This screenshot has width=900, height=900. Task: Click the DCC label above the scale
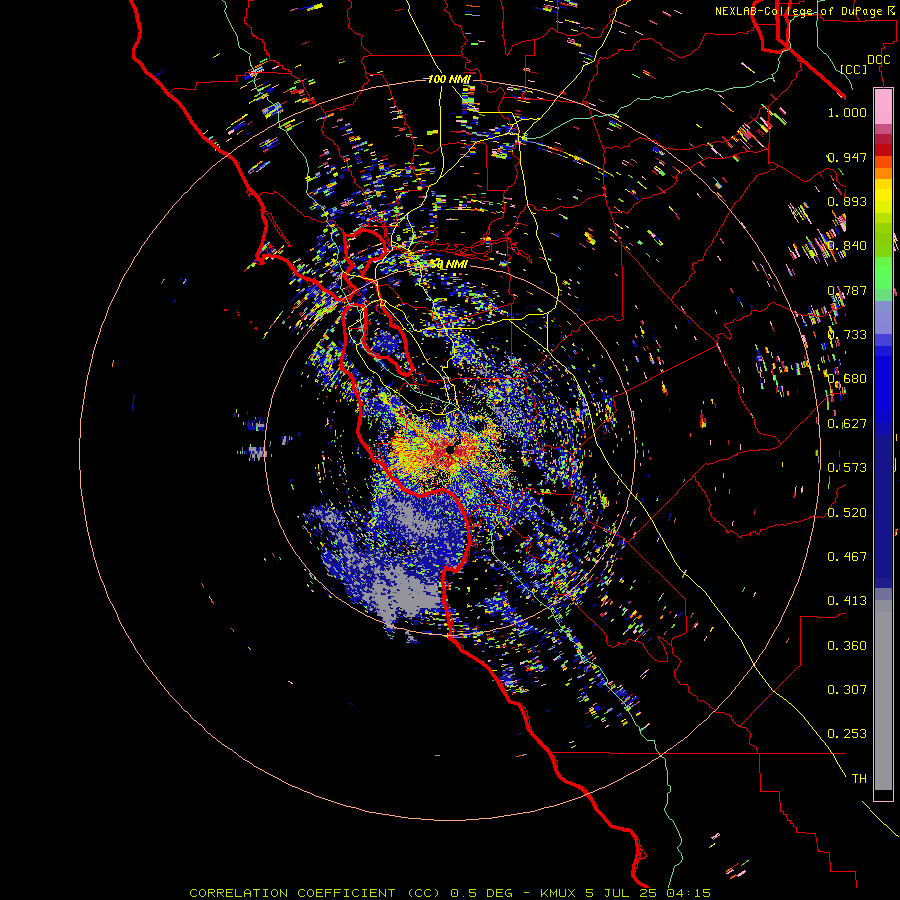tap(878, 60)
